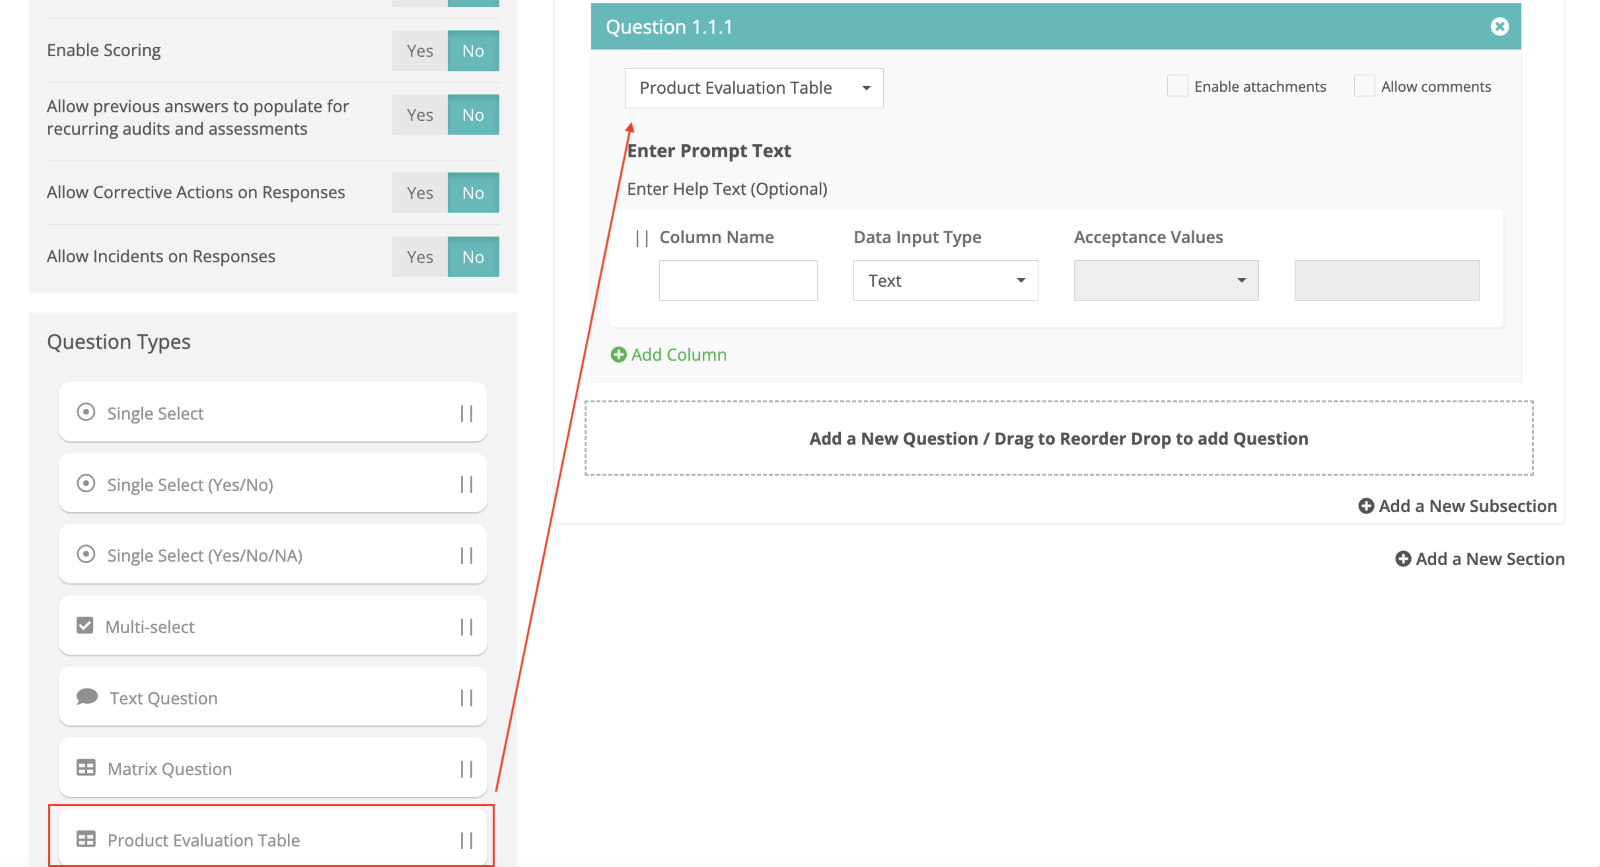The width and height of the screenshot is (1600, 867).
Task: Open the Acceptance Values dropdown
Action: tap(1165, 281)
